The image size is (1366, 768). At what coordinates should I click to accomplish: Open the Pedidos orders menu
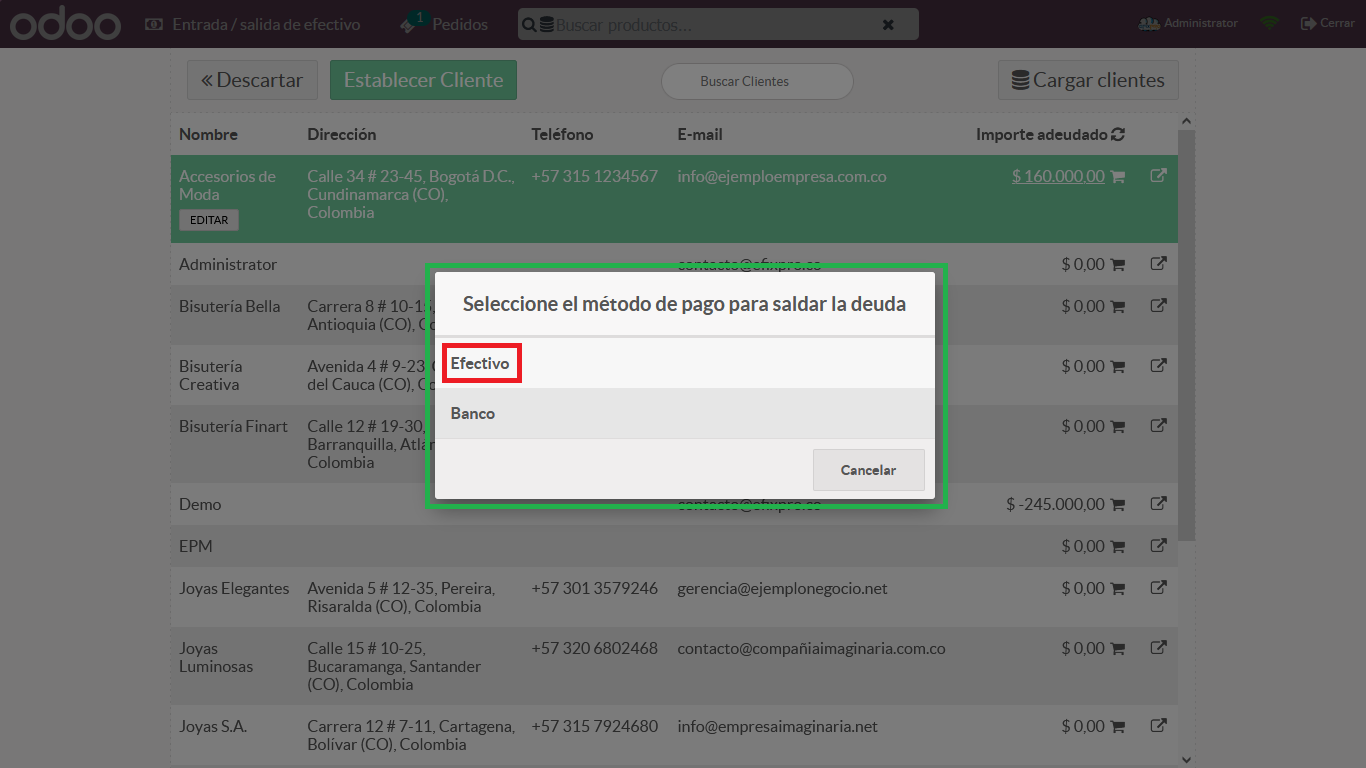[445, 24]
